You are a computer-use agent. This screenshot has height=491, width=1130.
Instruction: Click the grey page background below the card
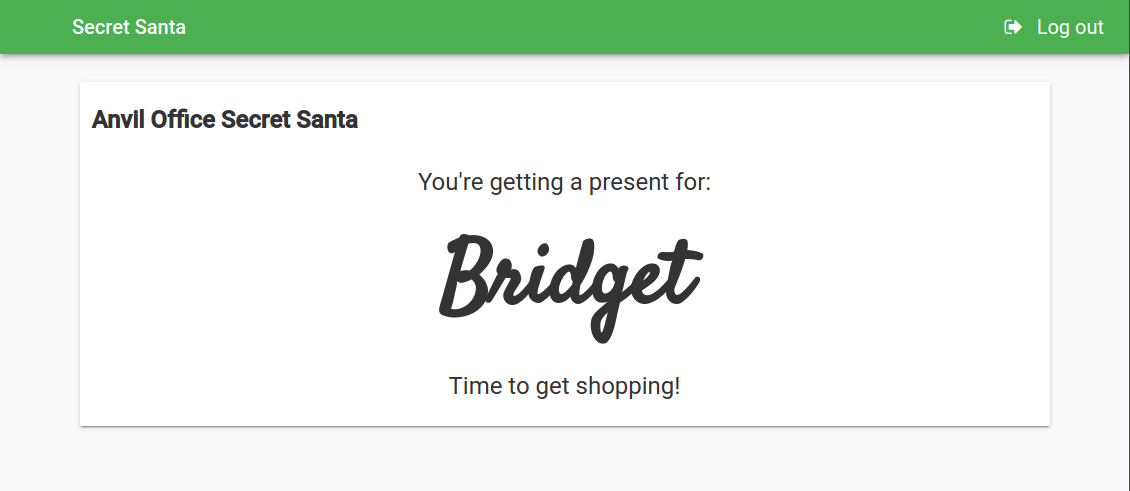564,460
